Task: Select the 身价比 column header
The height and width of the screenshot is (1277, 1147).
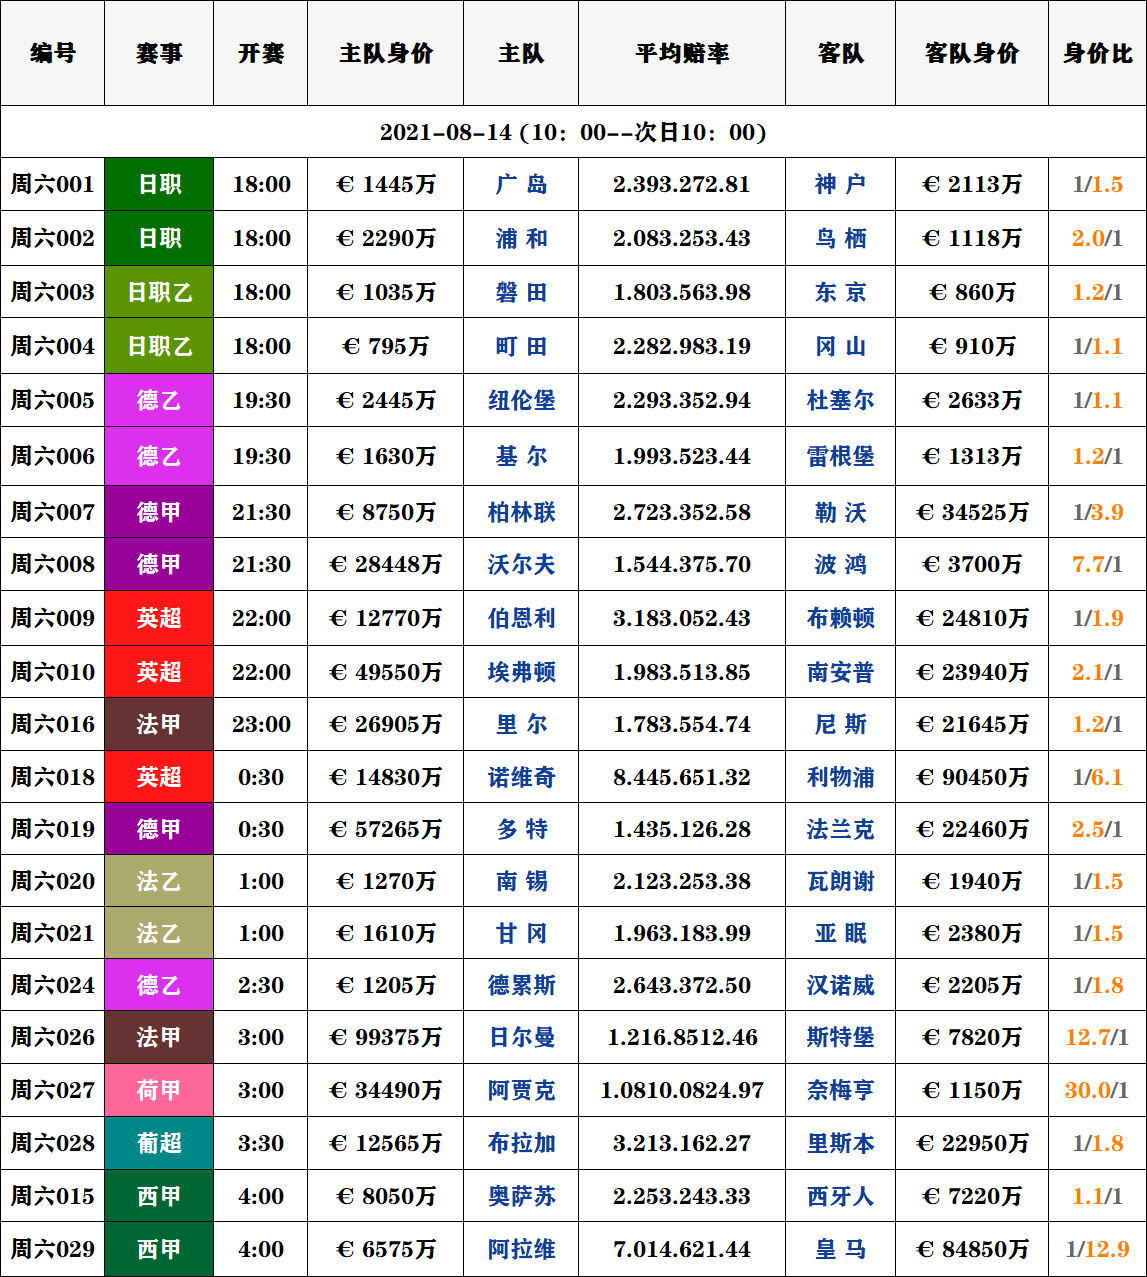Action: click(x=1097, y=53)
